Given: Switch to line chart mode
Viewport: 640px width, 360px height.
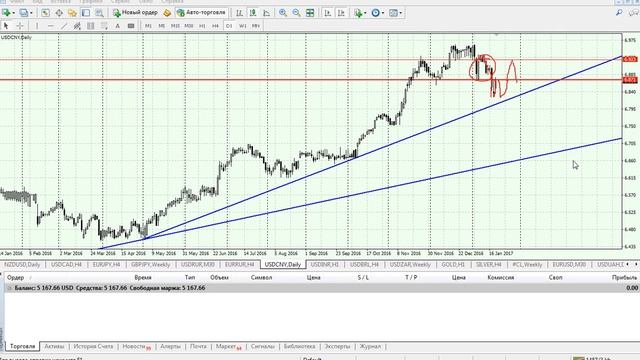Looking at the screenshot, I should tap(267, 13).
